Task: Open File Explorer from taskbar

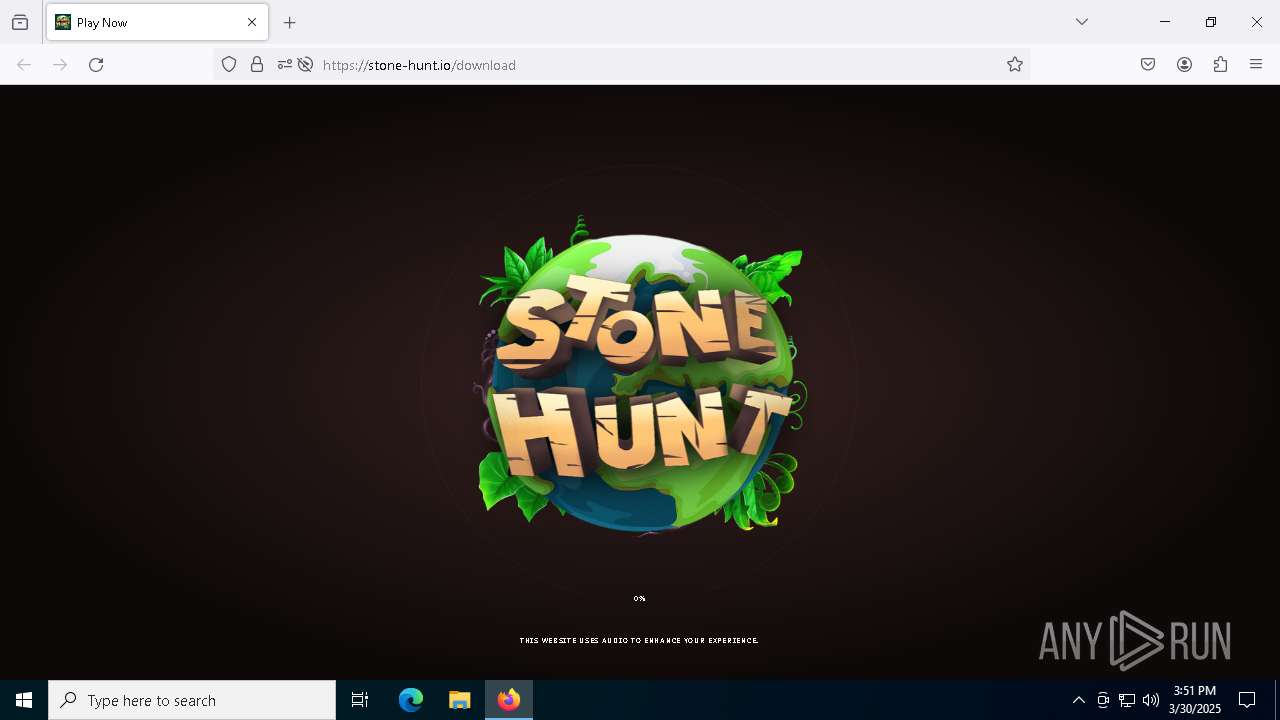Action: [460, 700]
